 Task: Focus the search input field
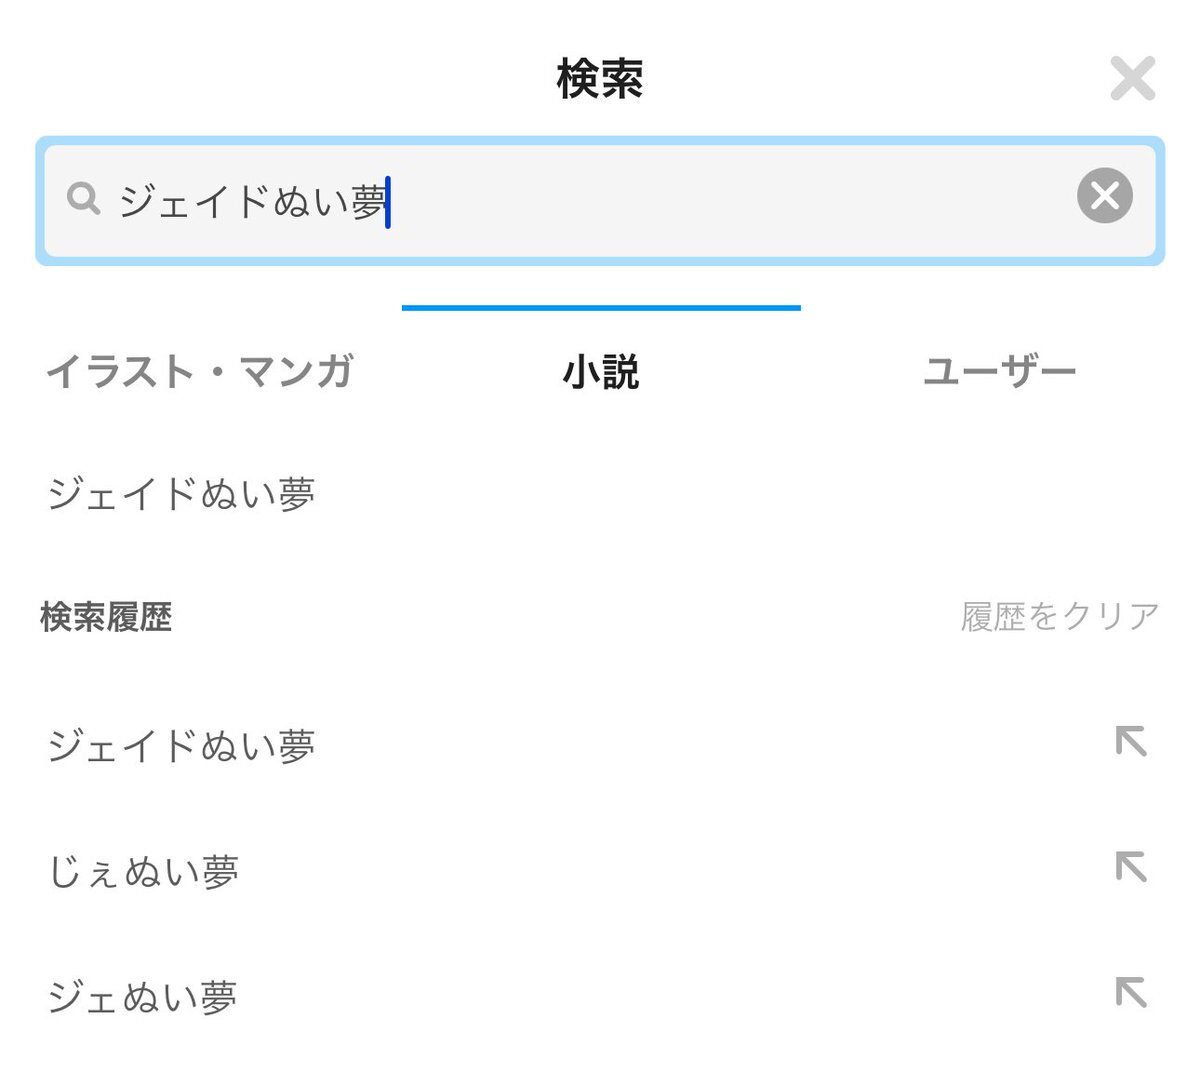[x=600, y=201]
